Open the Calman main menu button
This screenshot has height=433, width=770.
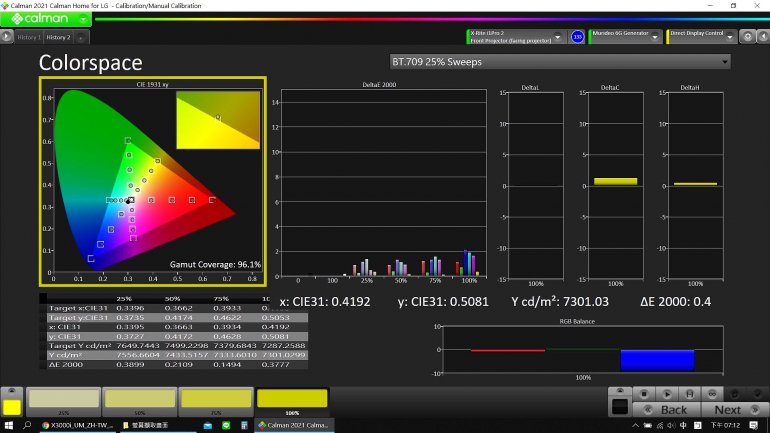point(44,18)
